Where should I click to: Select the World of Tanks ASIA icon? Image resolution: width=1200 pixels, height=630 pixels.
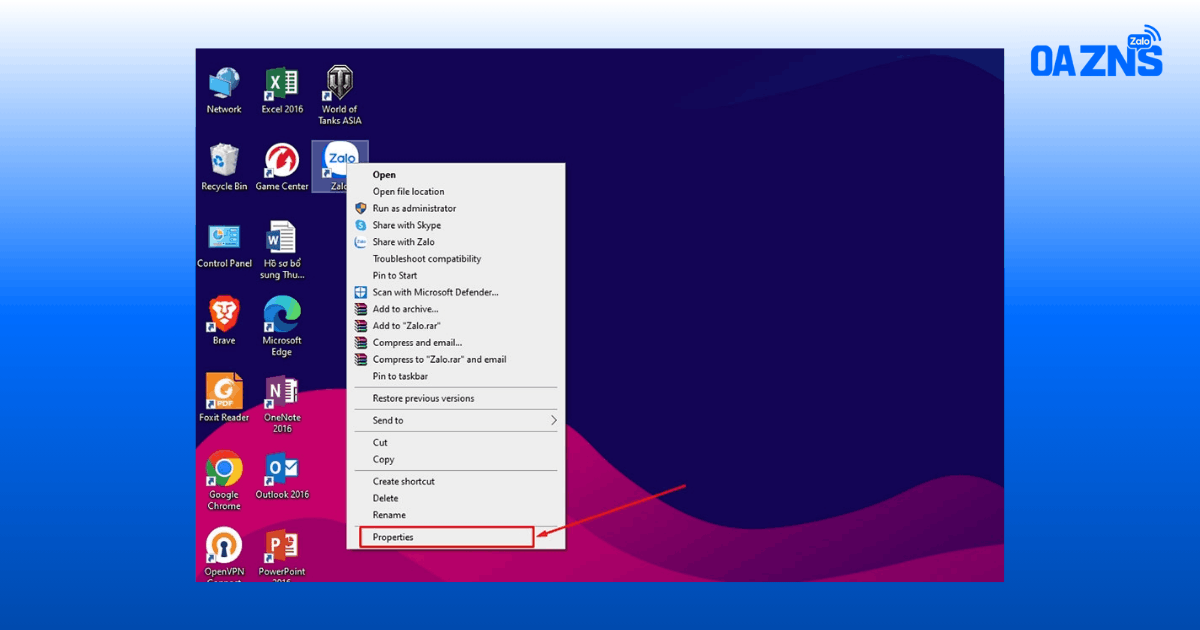(339, 96)
